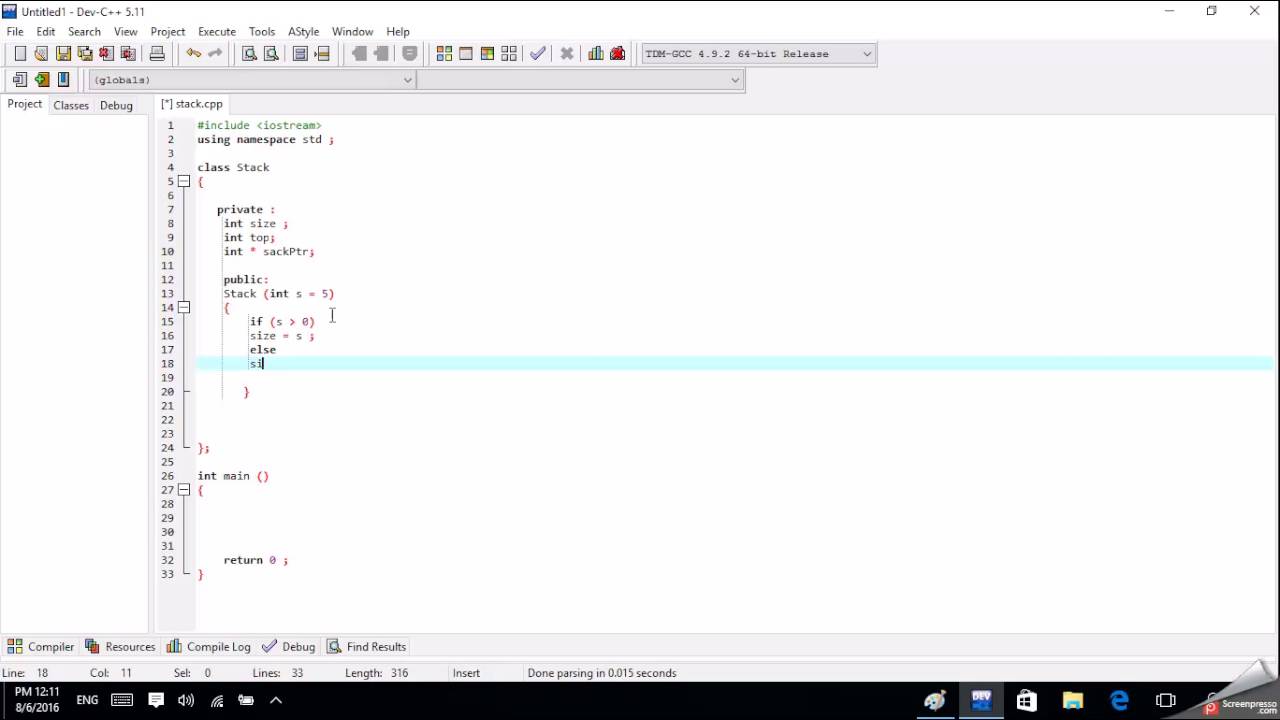Click the Delete profiling information icon
Viewport: 1280px width, 720px height.
click(x=618, y=54)
